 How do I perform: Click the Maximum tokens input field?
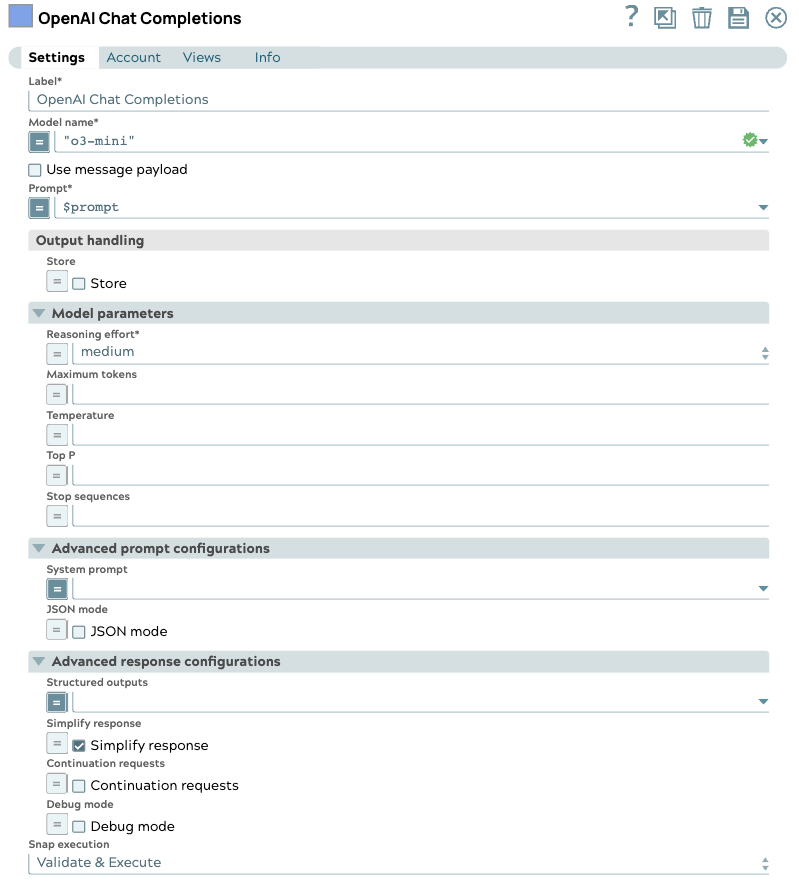click(420, 394)
